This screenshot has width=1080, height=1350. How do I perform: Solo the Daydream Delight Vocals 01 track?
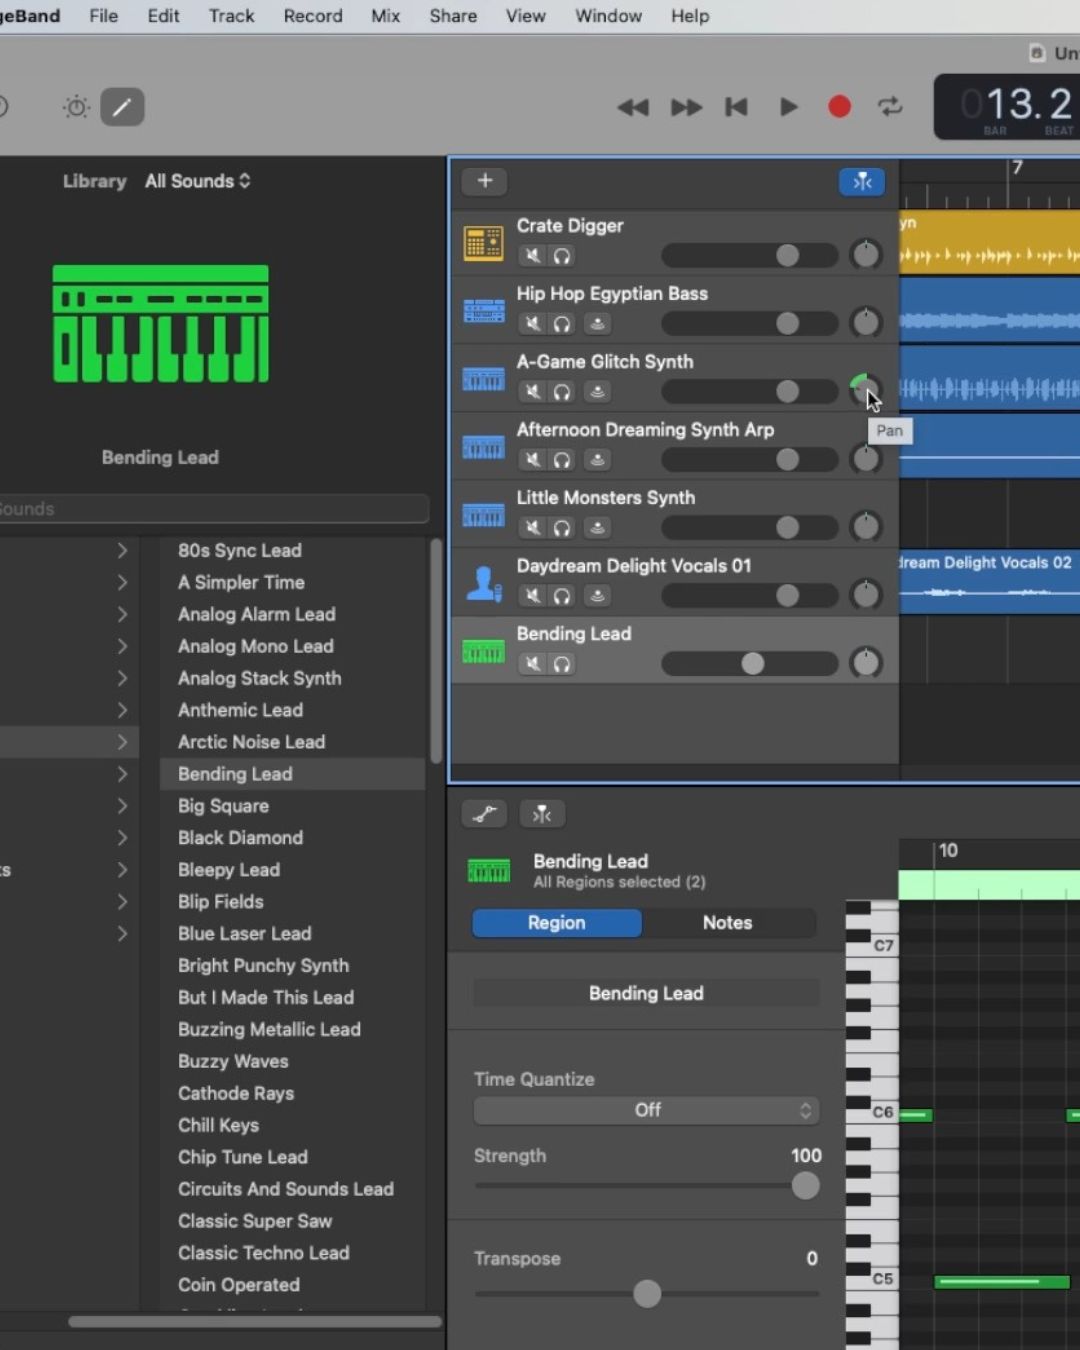pyautogui.click(x=563, y=596)
